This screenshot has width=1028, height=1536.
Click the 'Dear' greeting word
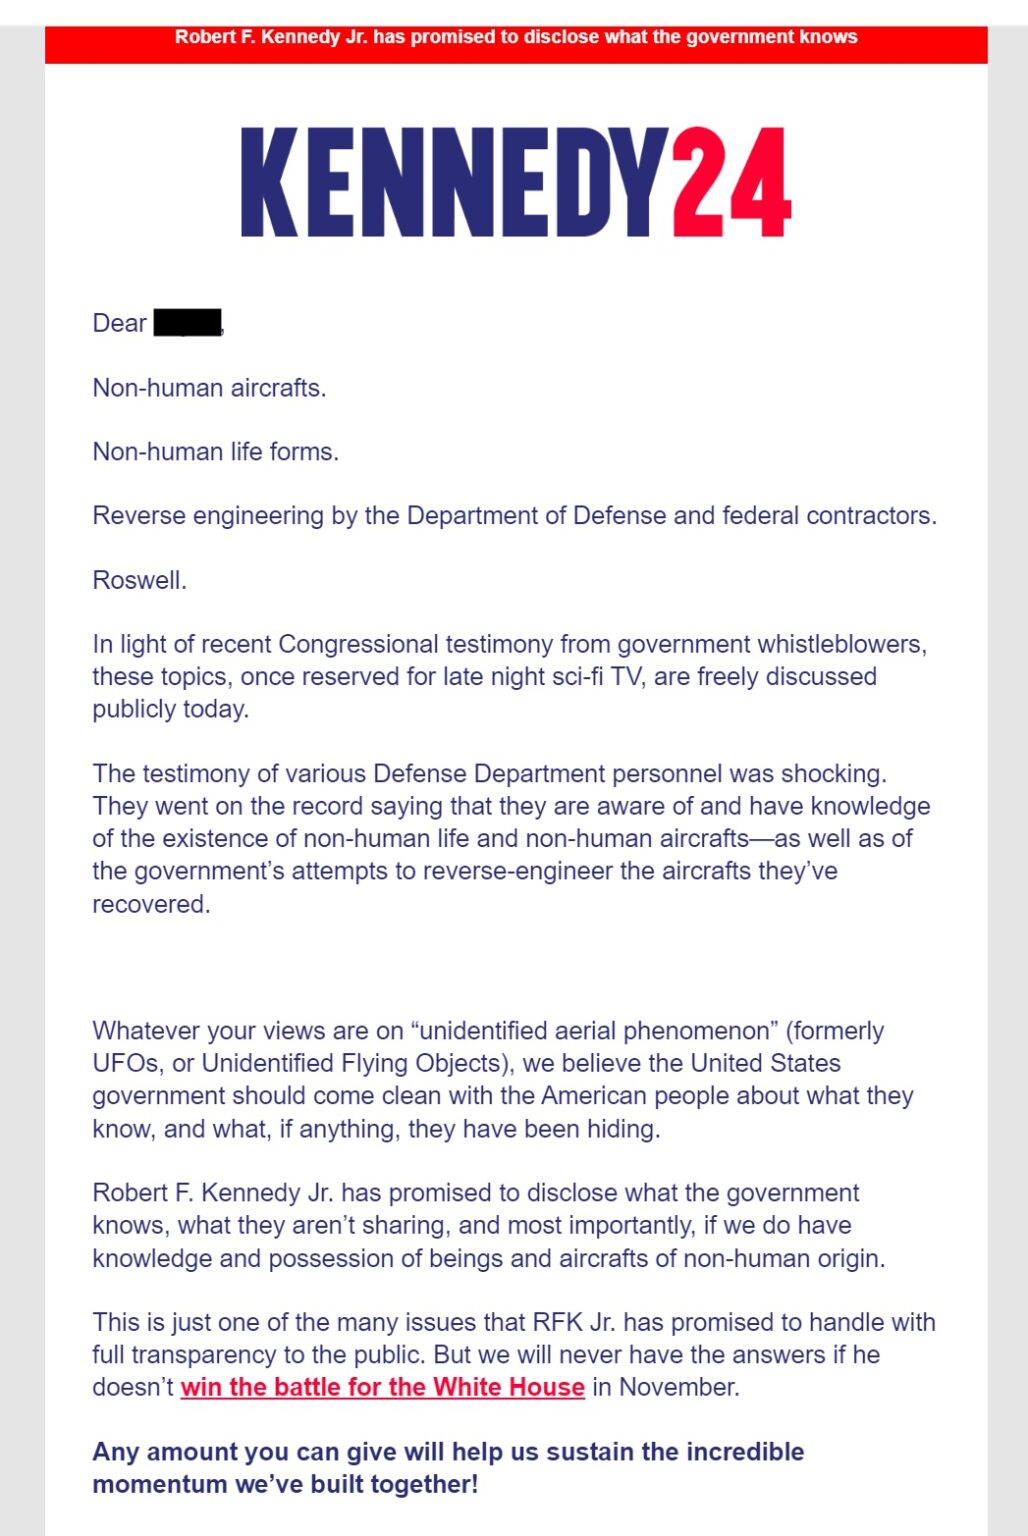pyautogui.click(x=119, y=323)
